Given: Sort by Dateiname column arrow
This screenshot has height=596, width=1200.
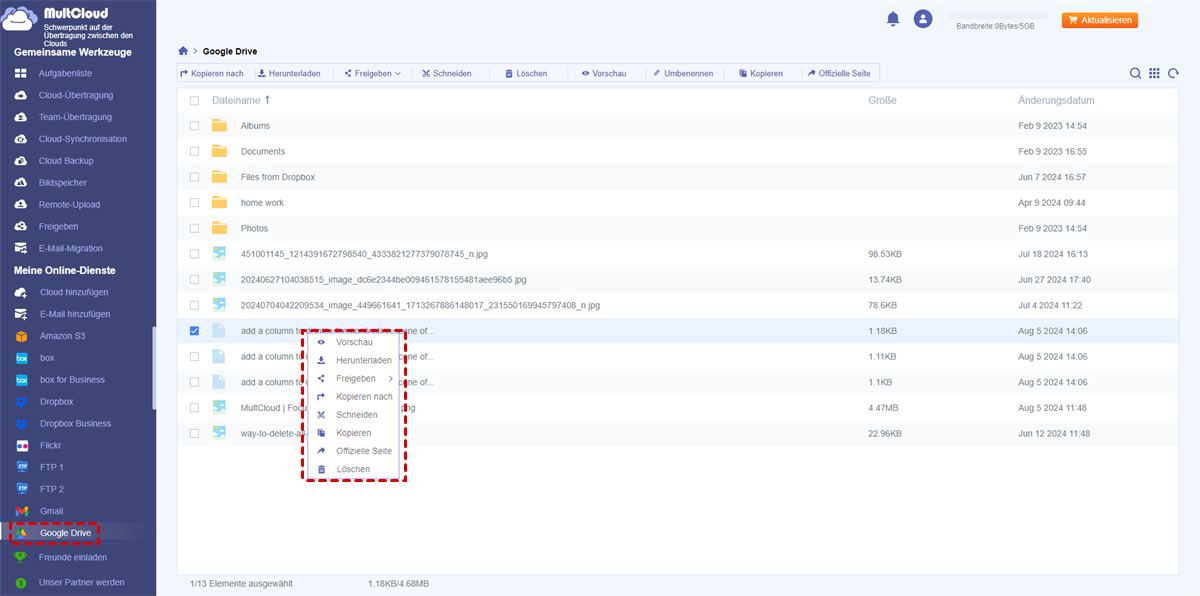Looking at the screenshot, I should point(267,100).
